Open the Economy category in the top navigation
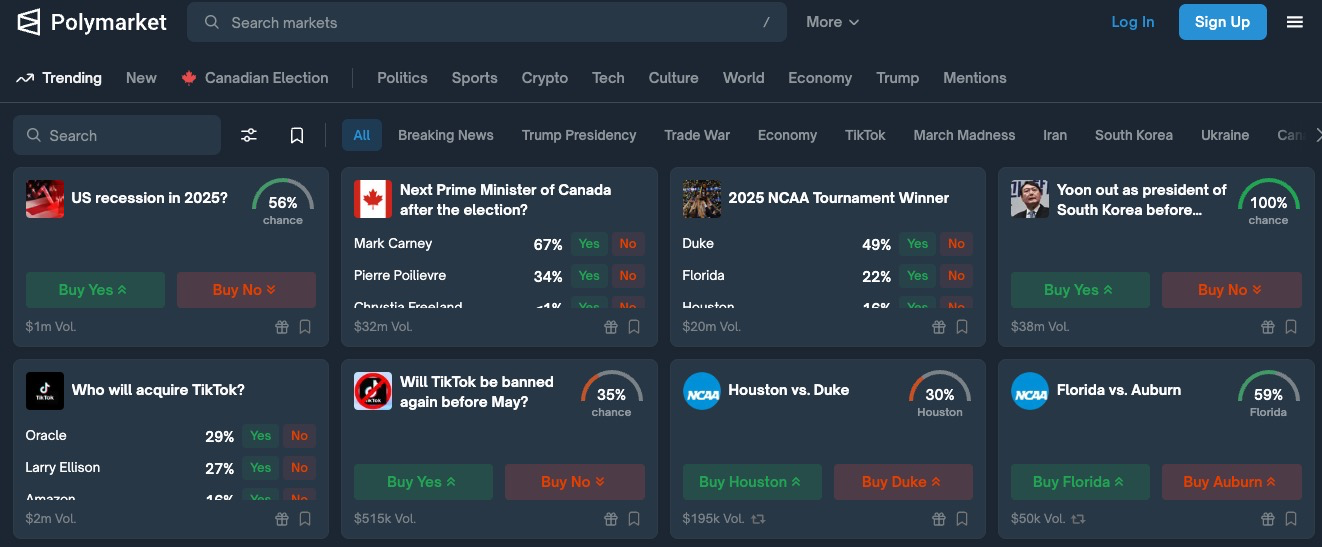 coord(820,78)
